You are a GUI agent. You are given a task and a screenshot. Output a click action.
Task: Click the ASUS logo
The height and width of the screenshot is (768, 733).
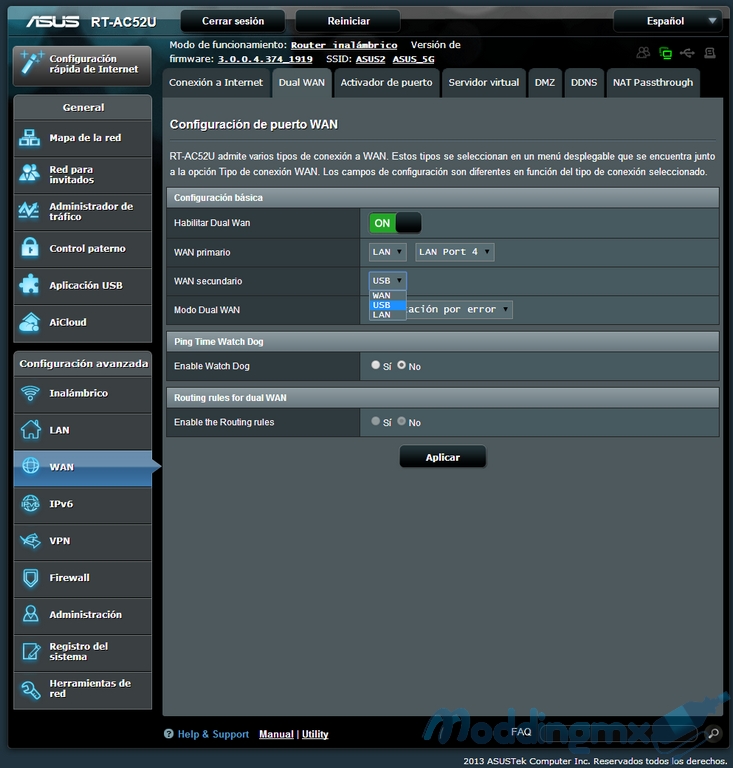click(52, 22)
